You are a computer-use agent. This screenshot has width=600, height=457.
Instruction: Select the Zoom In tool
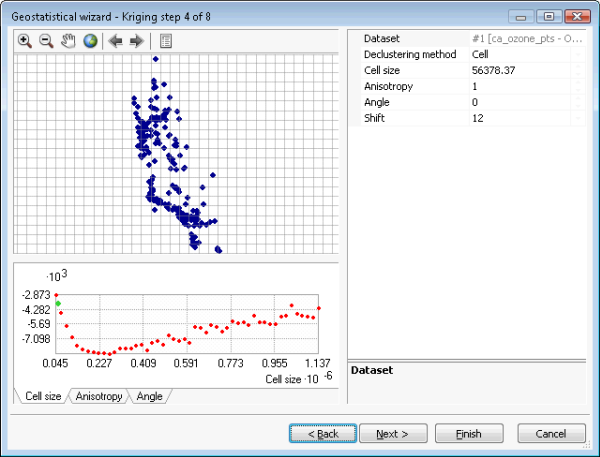(25, 41)
